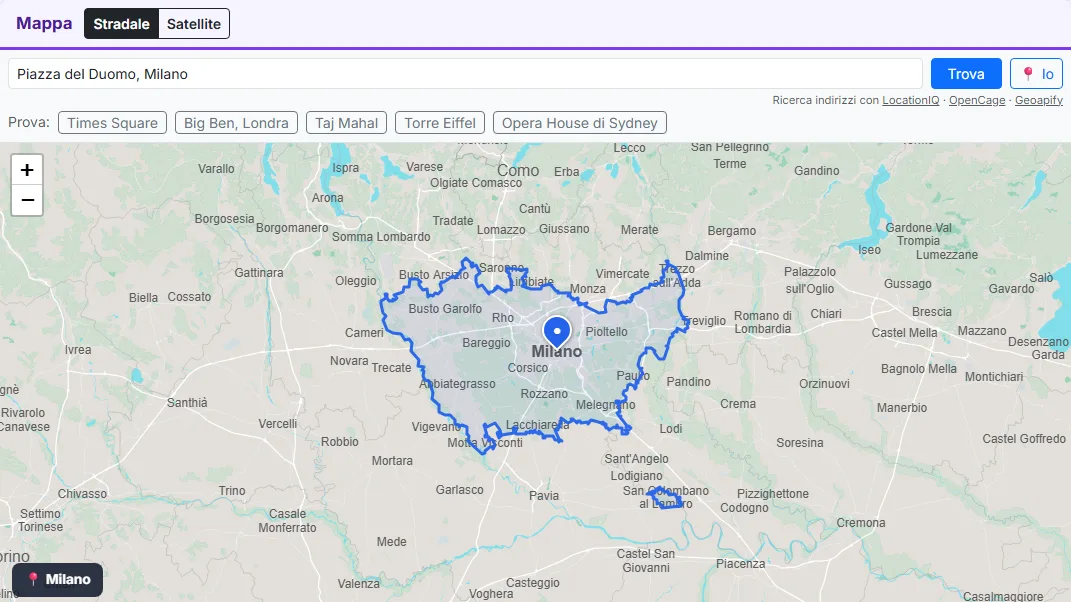Click the Novara city label
The height and width of the screenshot is (602, 1071).
[349, 361]
